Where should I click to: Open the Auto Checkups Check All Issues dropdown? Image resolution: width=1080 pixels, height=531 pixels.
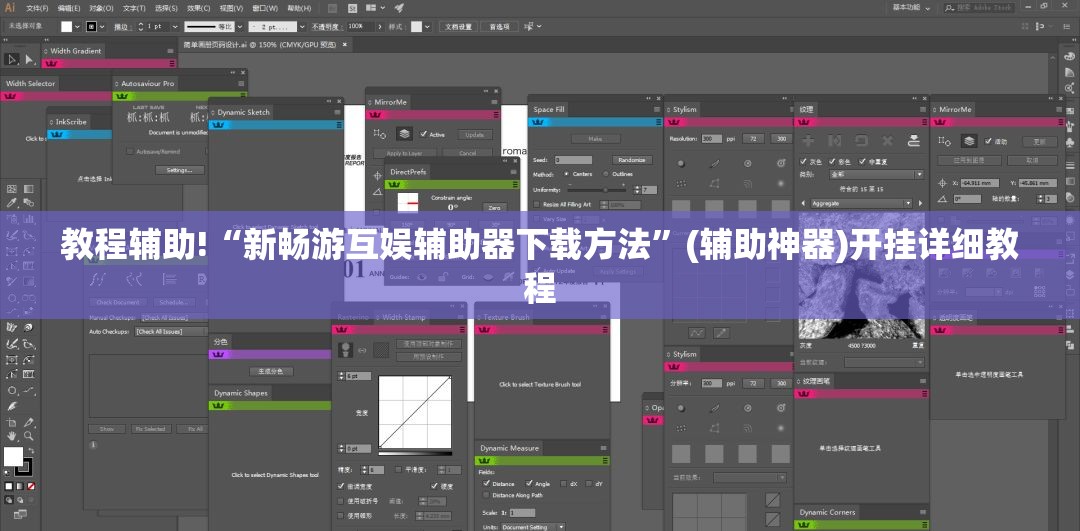coord(171,331)
